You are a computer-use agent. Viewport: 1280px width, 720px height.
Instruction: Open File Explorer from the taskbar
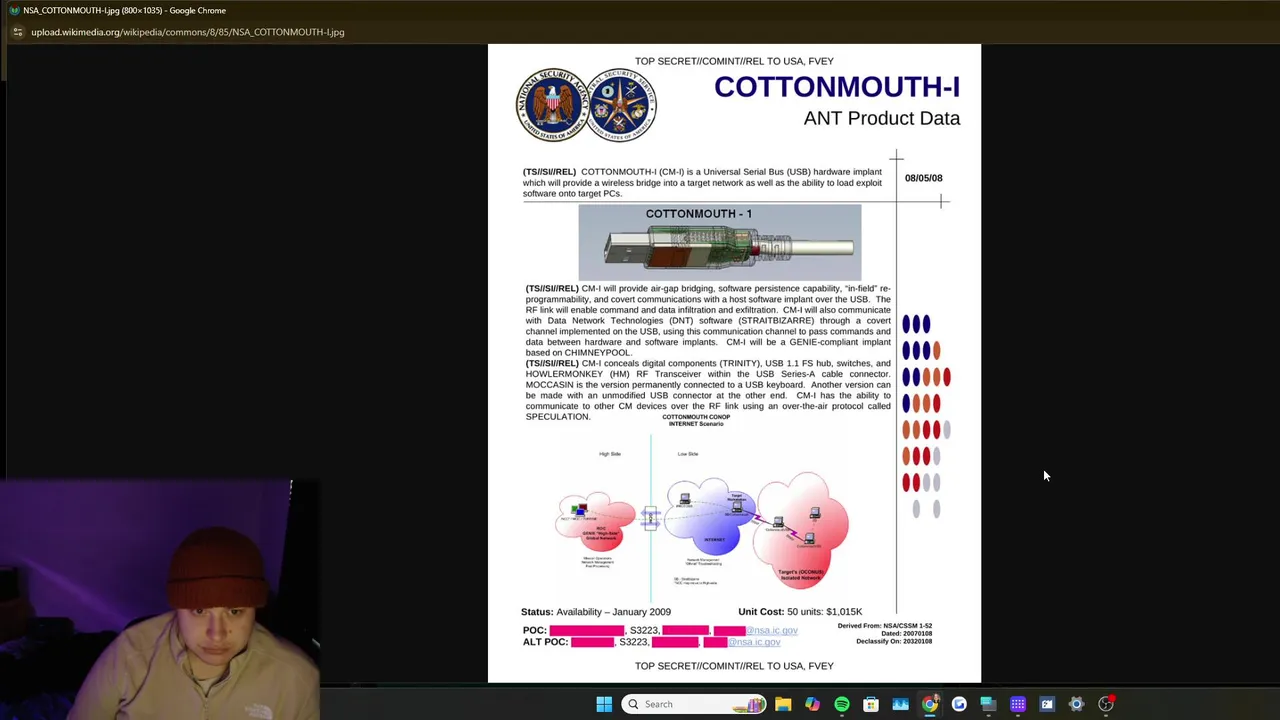pos(783,704)
